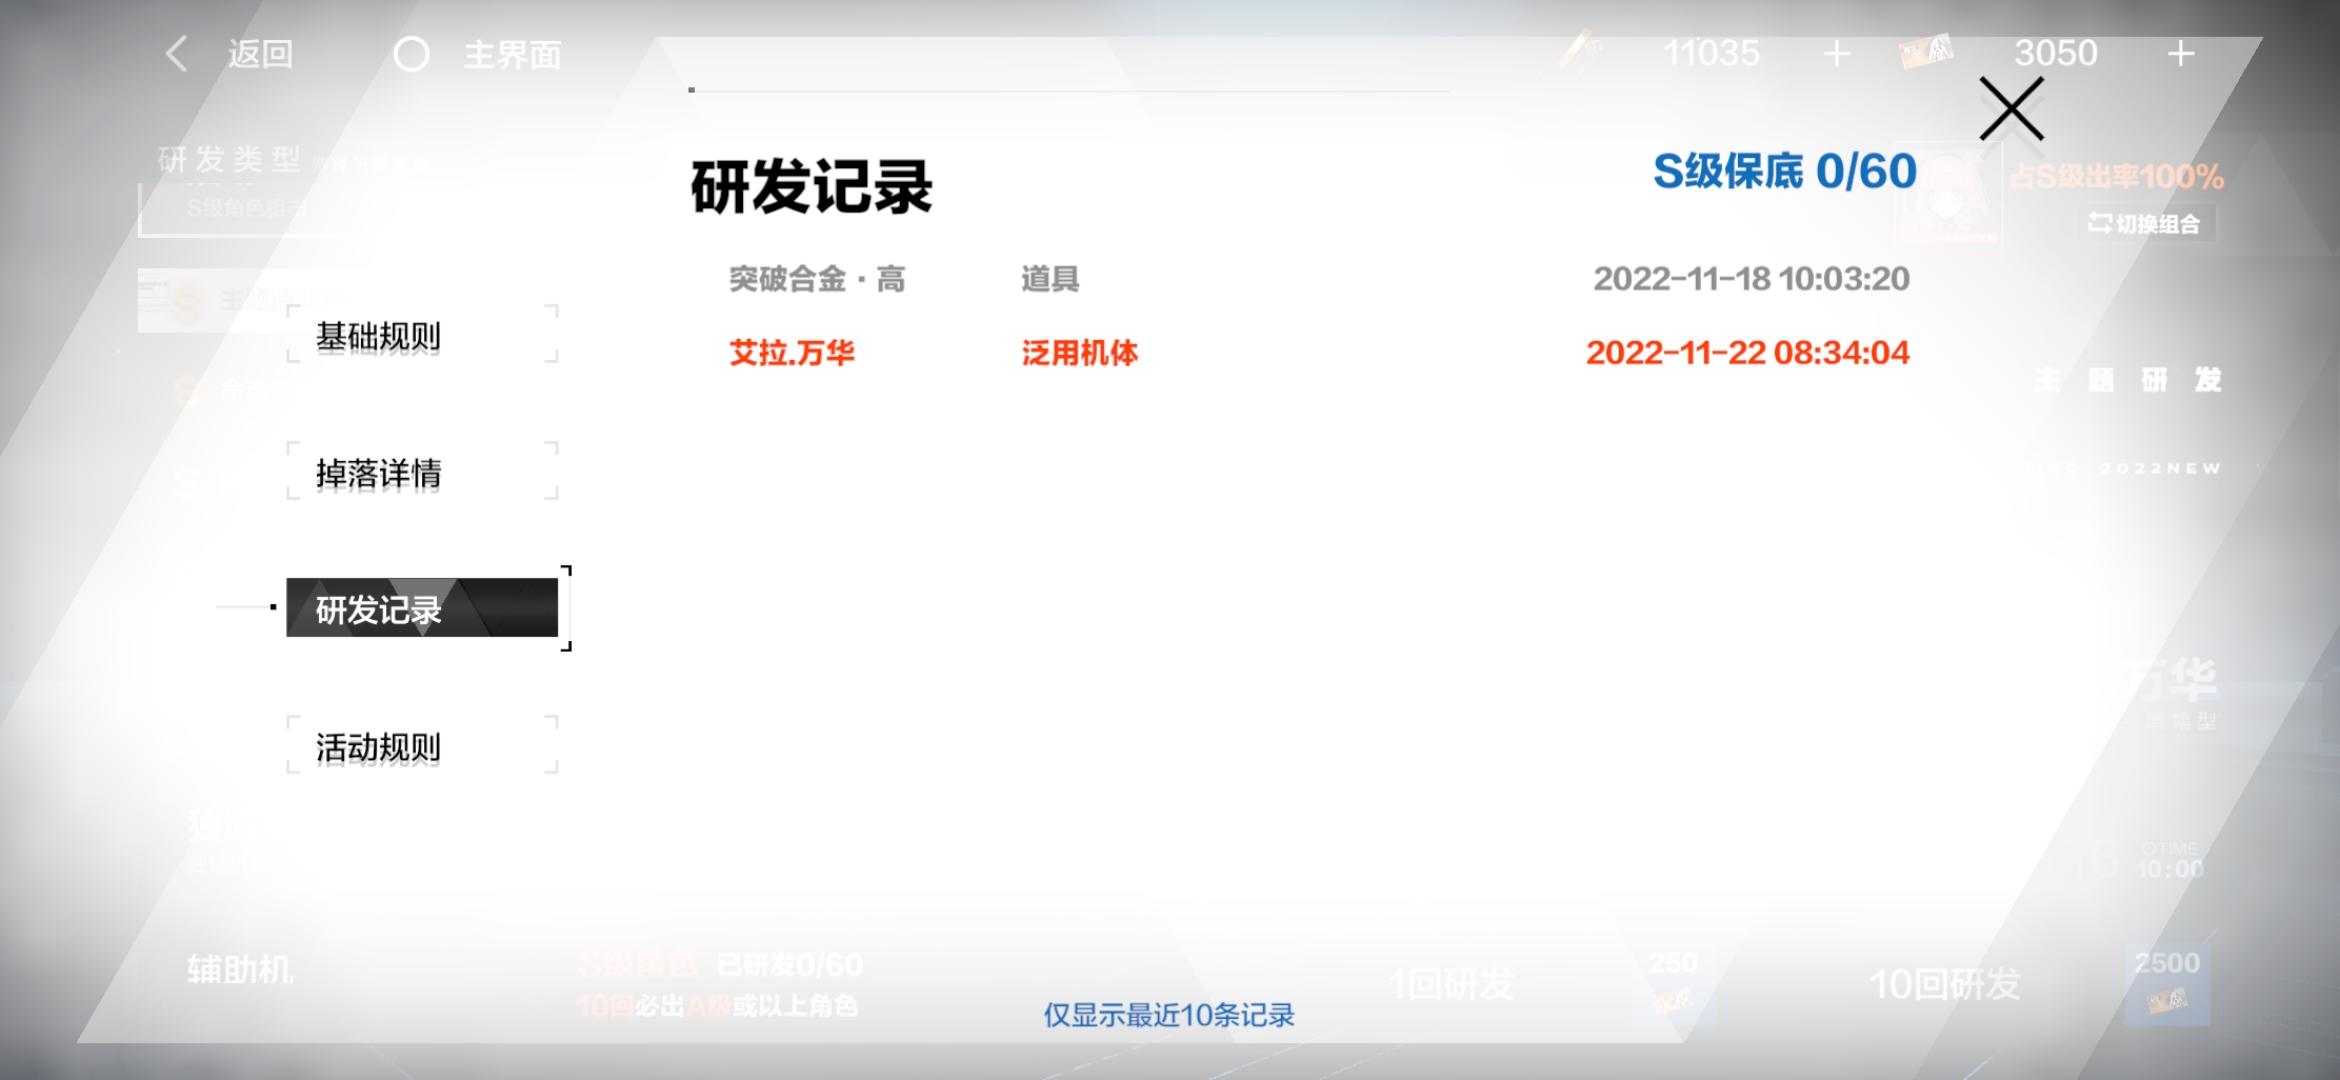This screenshot has width=2340, height=1080.
Task: Start 1回研发 research
Action: tap(1452, 984)
